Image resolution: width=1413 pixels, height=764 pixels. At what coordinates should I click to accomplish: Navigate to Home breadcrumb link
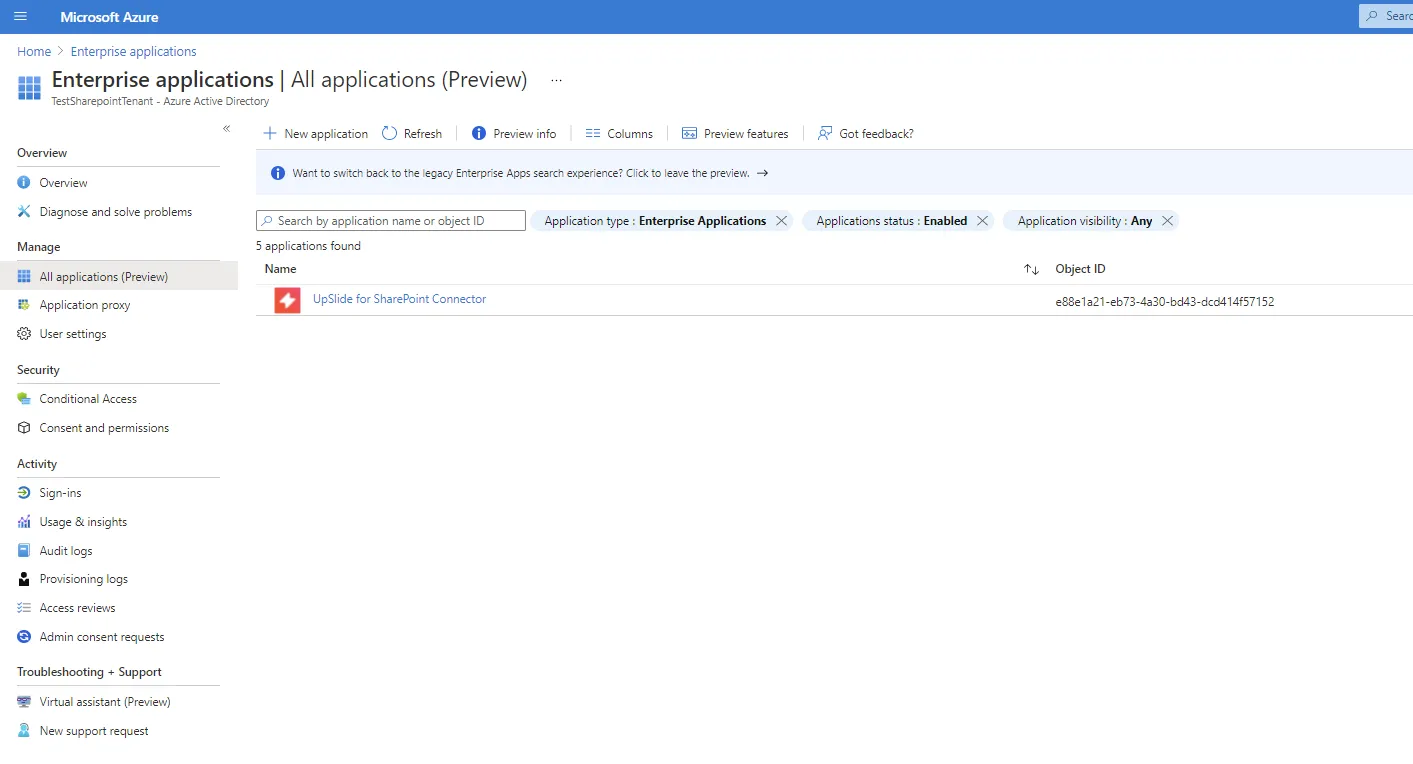tap(34, 51)
